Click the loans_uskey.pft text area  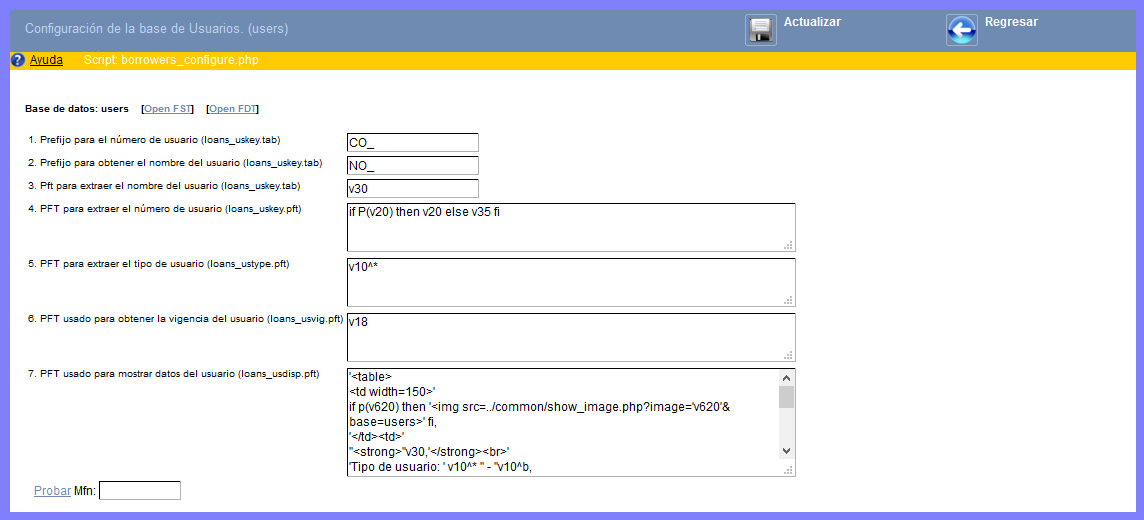pos(570,227)
